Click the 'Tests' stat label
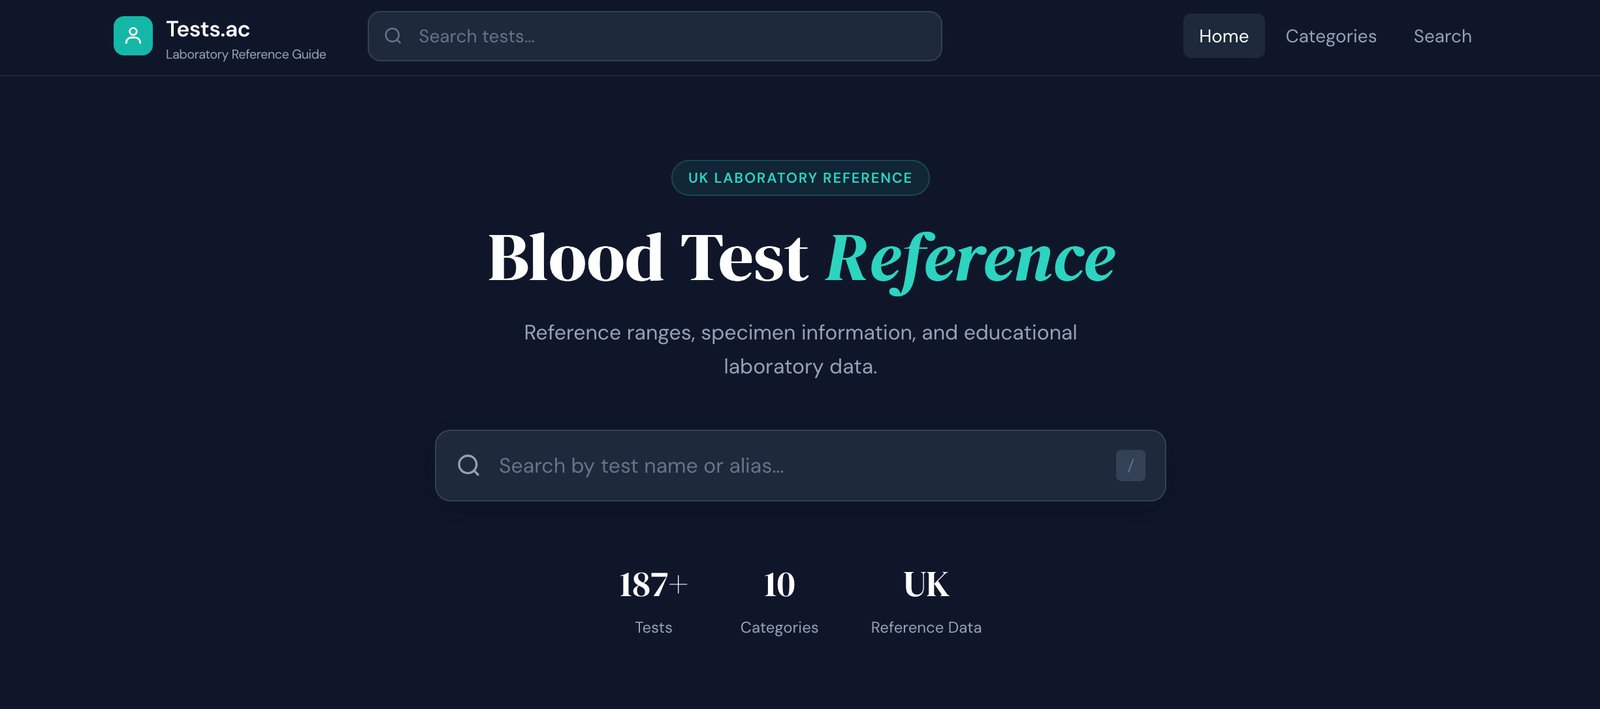This screenshot has height=709, width=1600. (653, 627)
